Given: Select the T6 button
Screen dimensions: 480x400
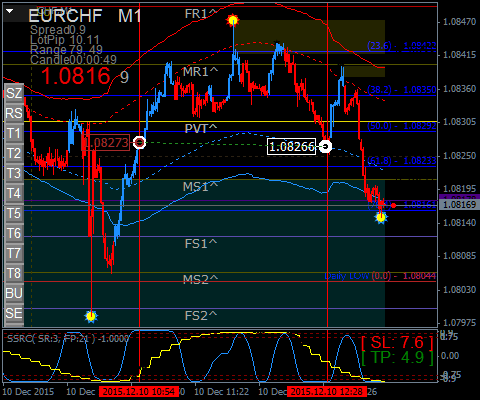Looking at the screenshot, I should click(14, 233).
